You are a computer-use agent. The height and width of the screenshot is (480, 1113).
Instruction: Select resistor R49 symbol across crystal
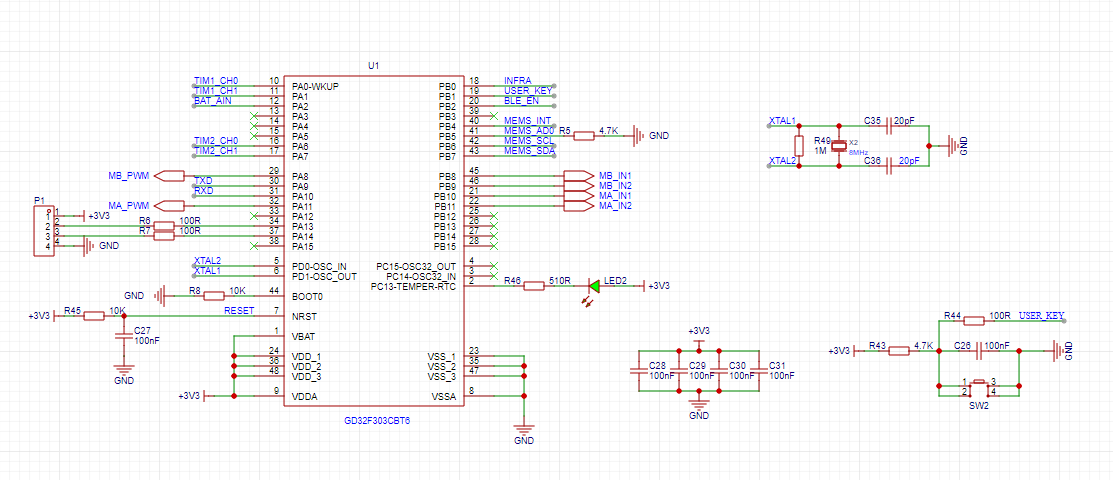click(799, 146)
